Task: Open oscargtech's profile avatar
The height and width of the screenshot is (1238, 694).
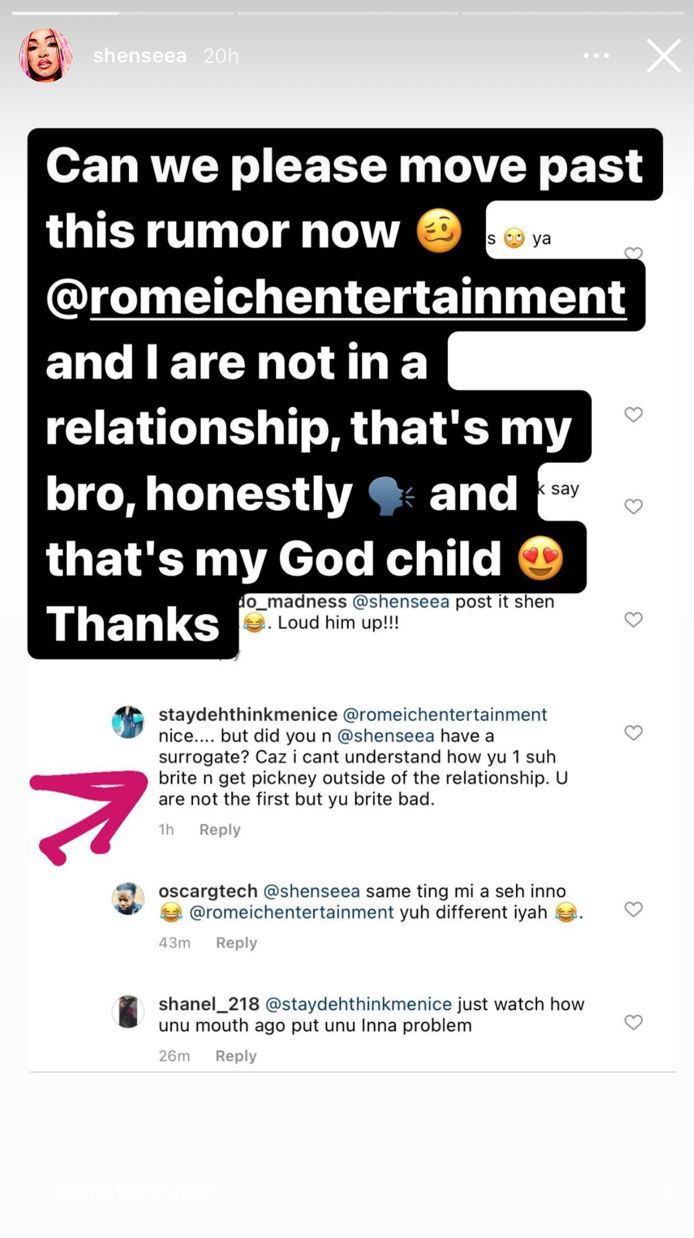Action: pyautogui.click(x=128, y=898)
